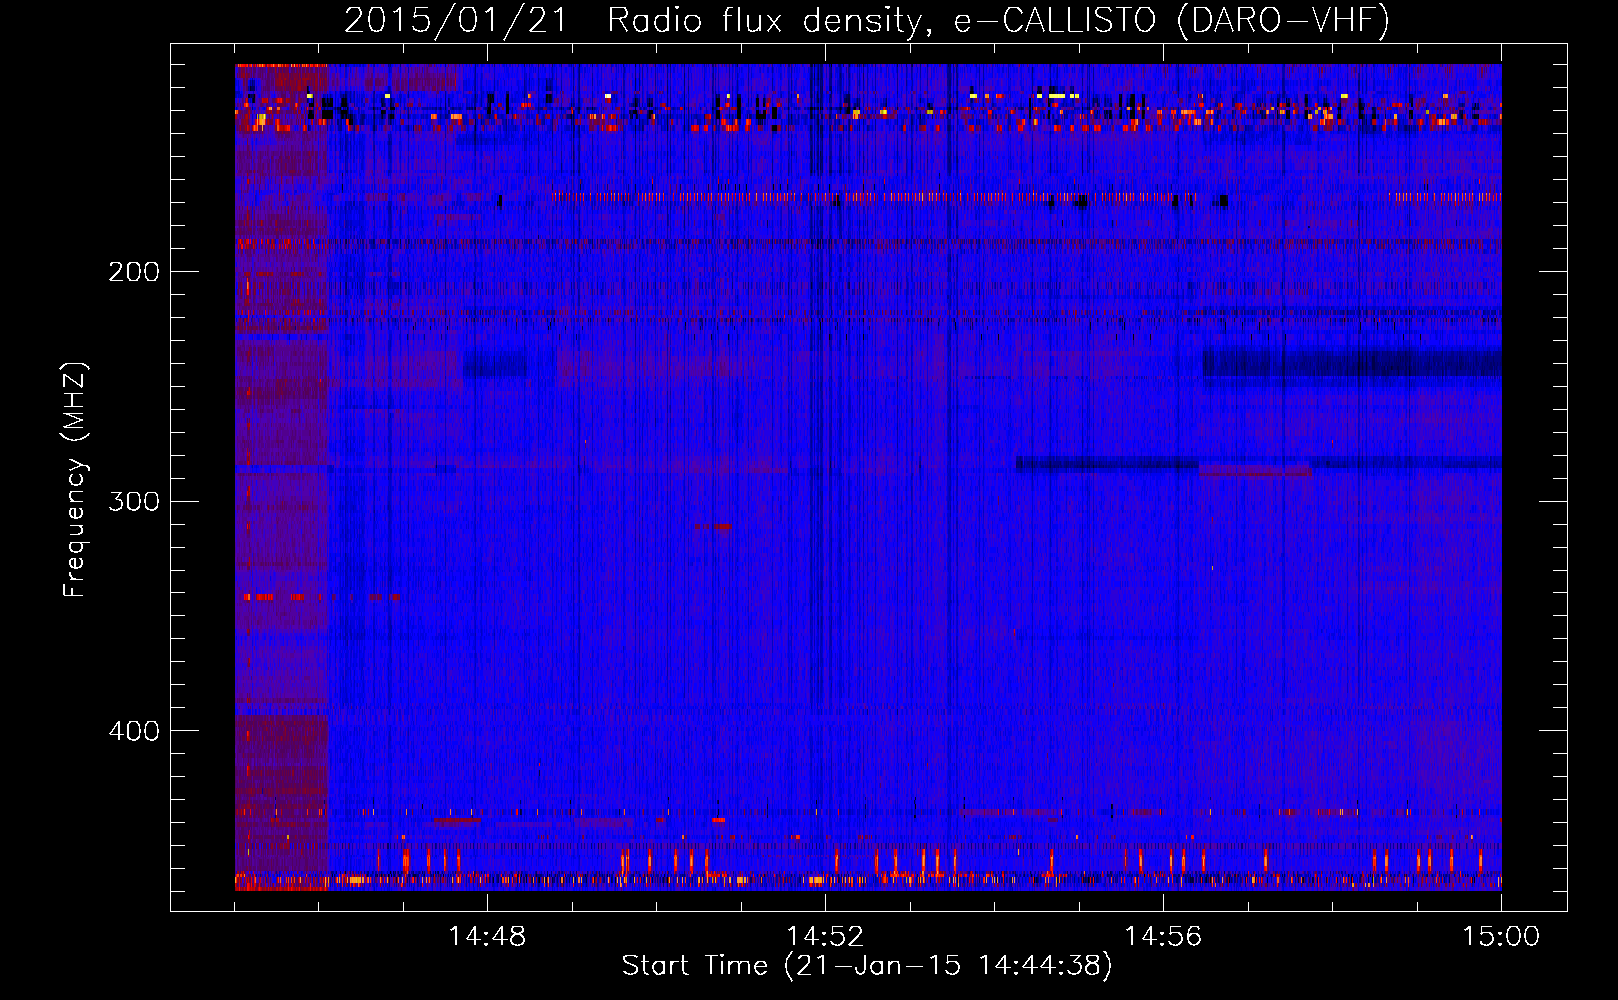Click the 300 frequency axis label
The width and height of the screenshot is (1618, 1000).
(x=133, y=501)
